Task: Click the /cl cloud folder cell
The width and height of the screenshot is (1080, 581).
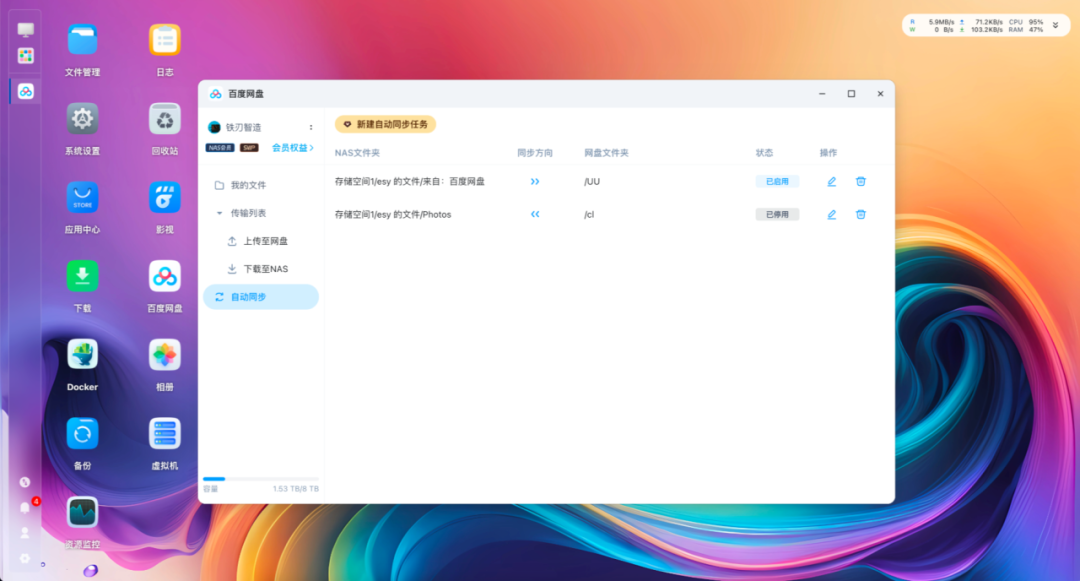Action: (x=589, y=215)
